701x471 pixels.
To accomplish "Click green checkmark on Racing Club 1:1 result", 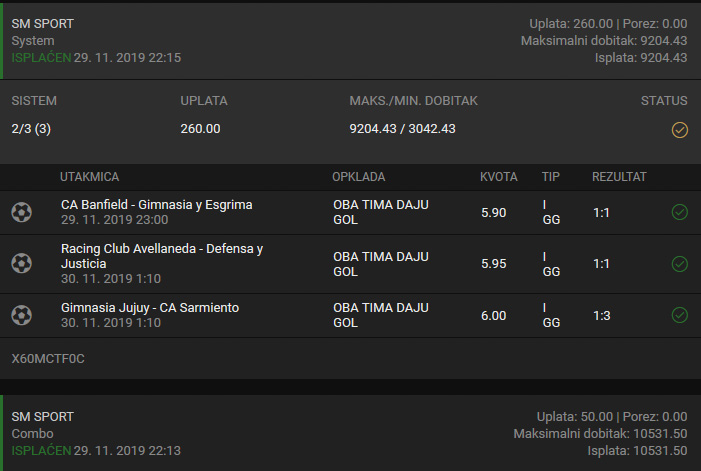I will [x=680, y=264].
